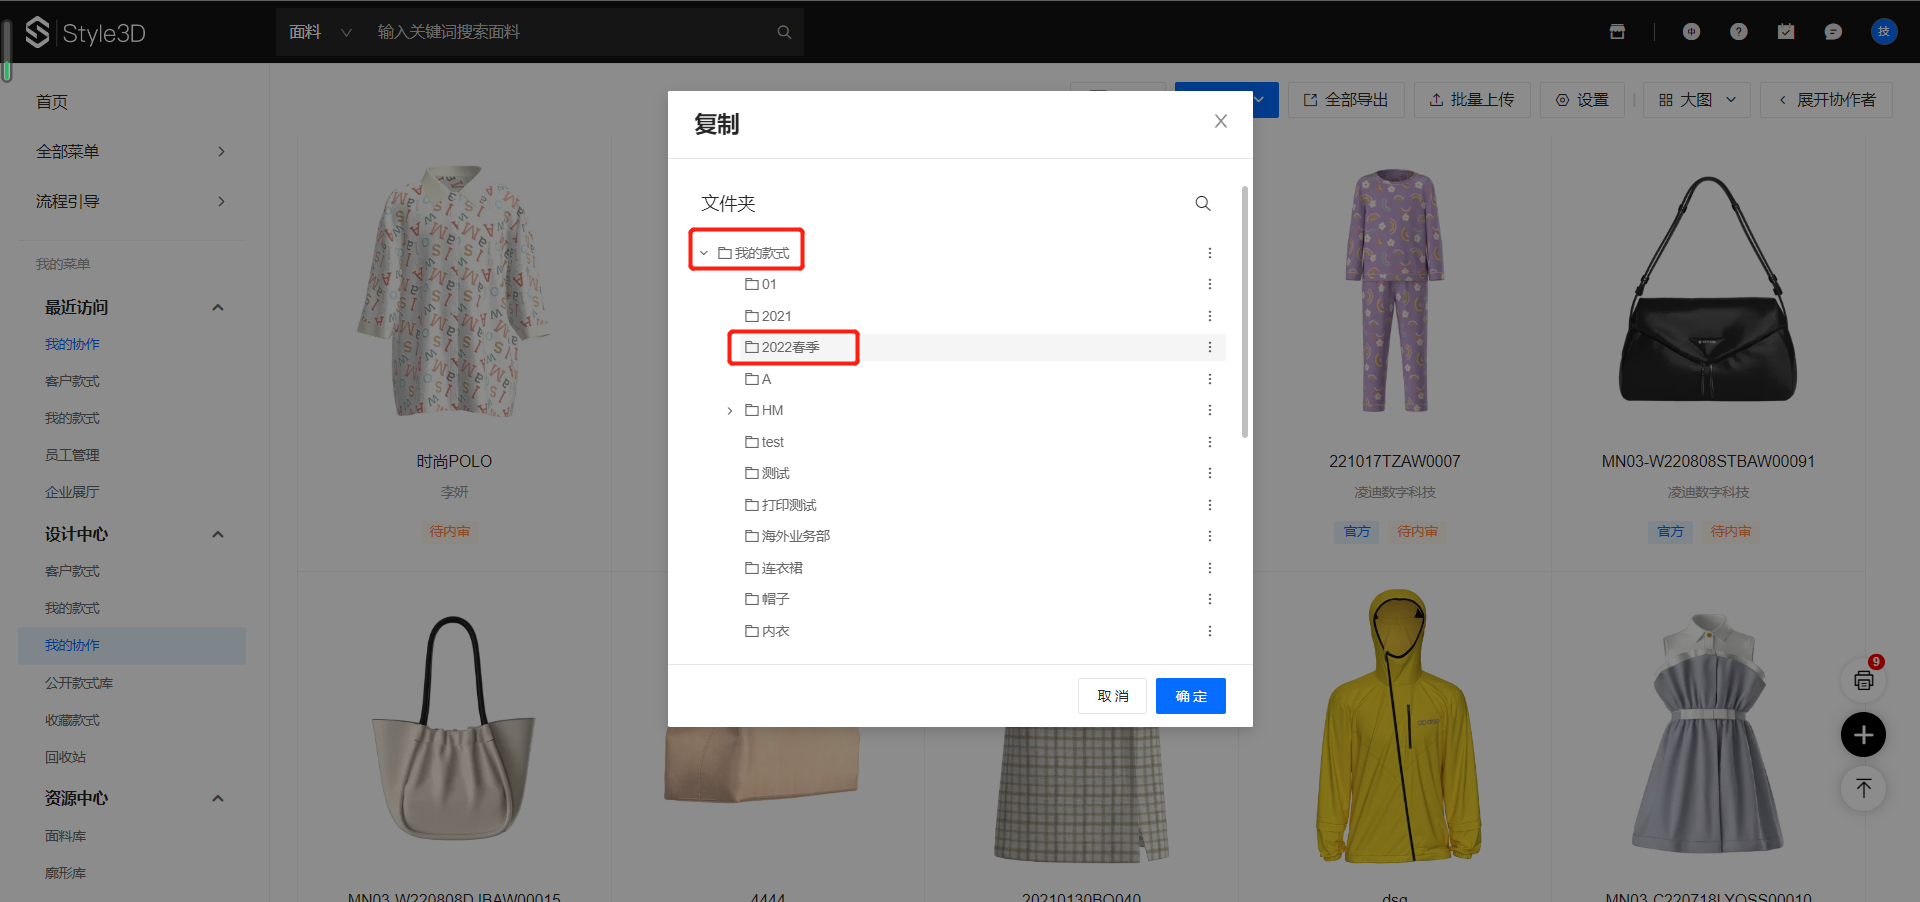
Task: Open more options for 海外业务部 folder
Action: tap(1210, 536)
